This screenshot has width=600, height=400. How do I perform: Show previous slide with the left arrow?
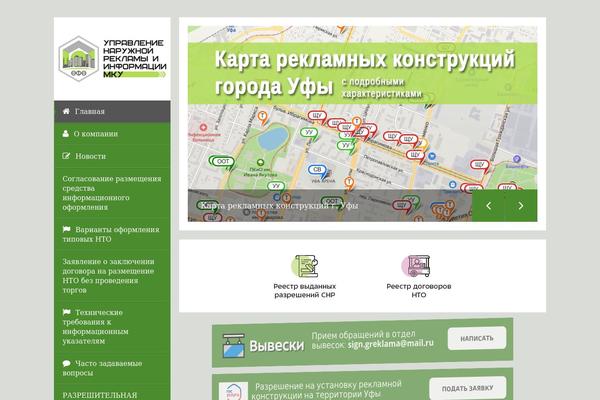click(x=488, y=206)
